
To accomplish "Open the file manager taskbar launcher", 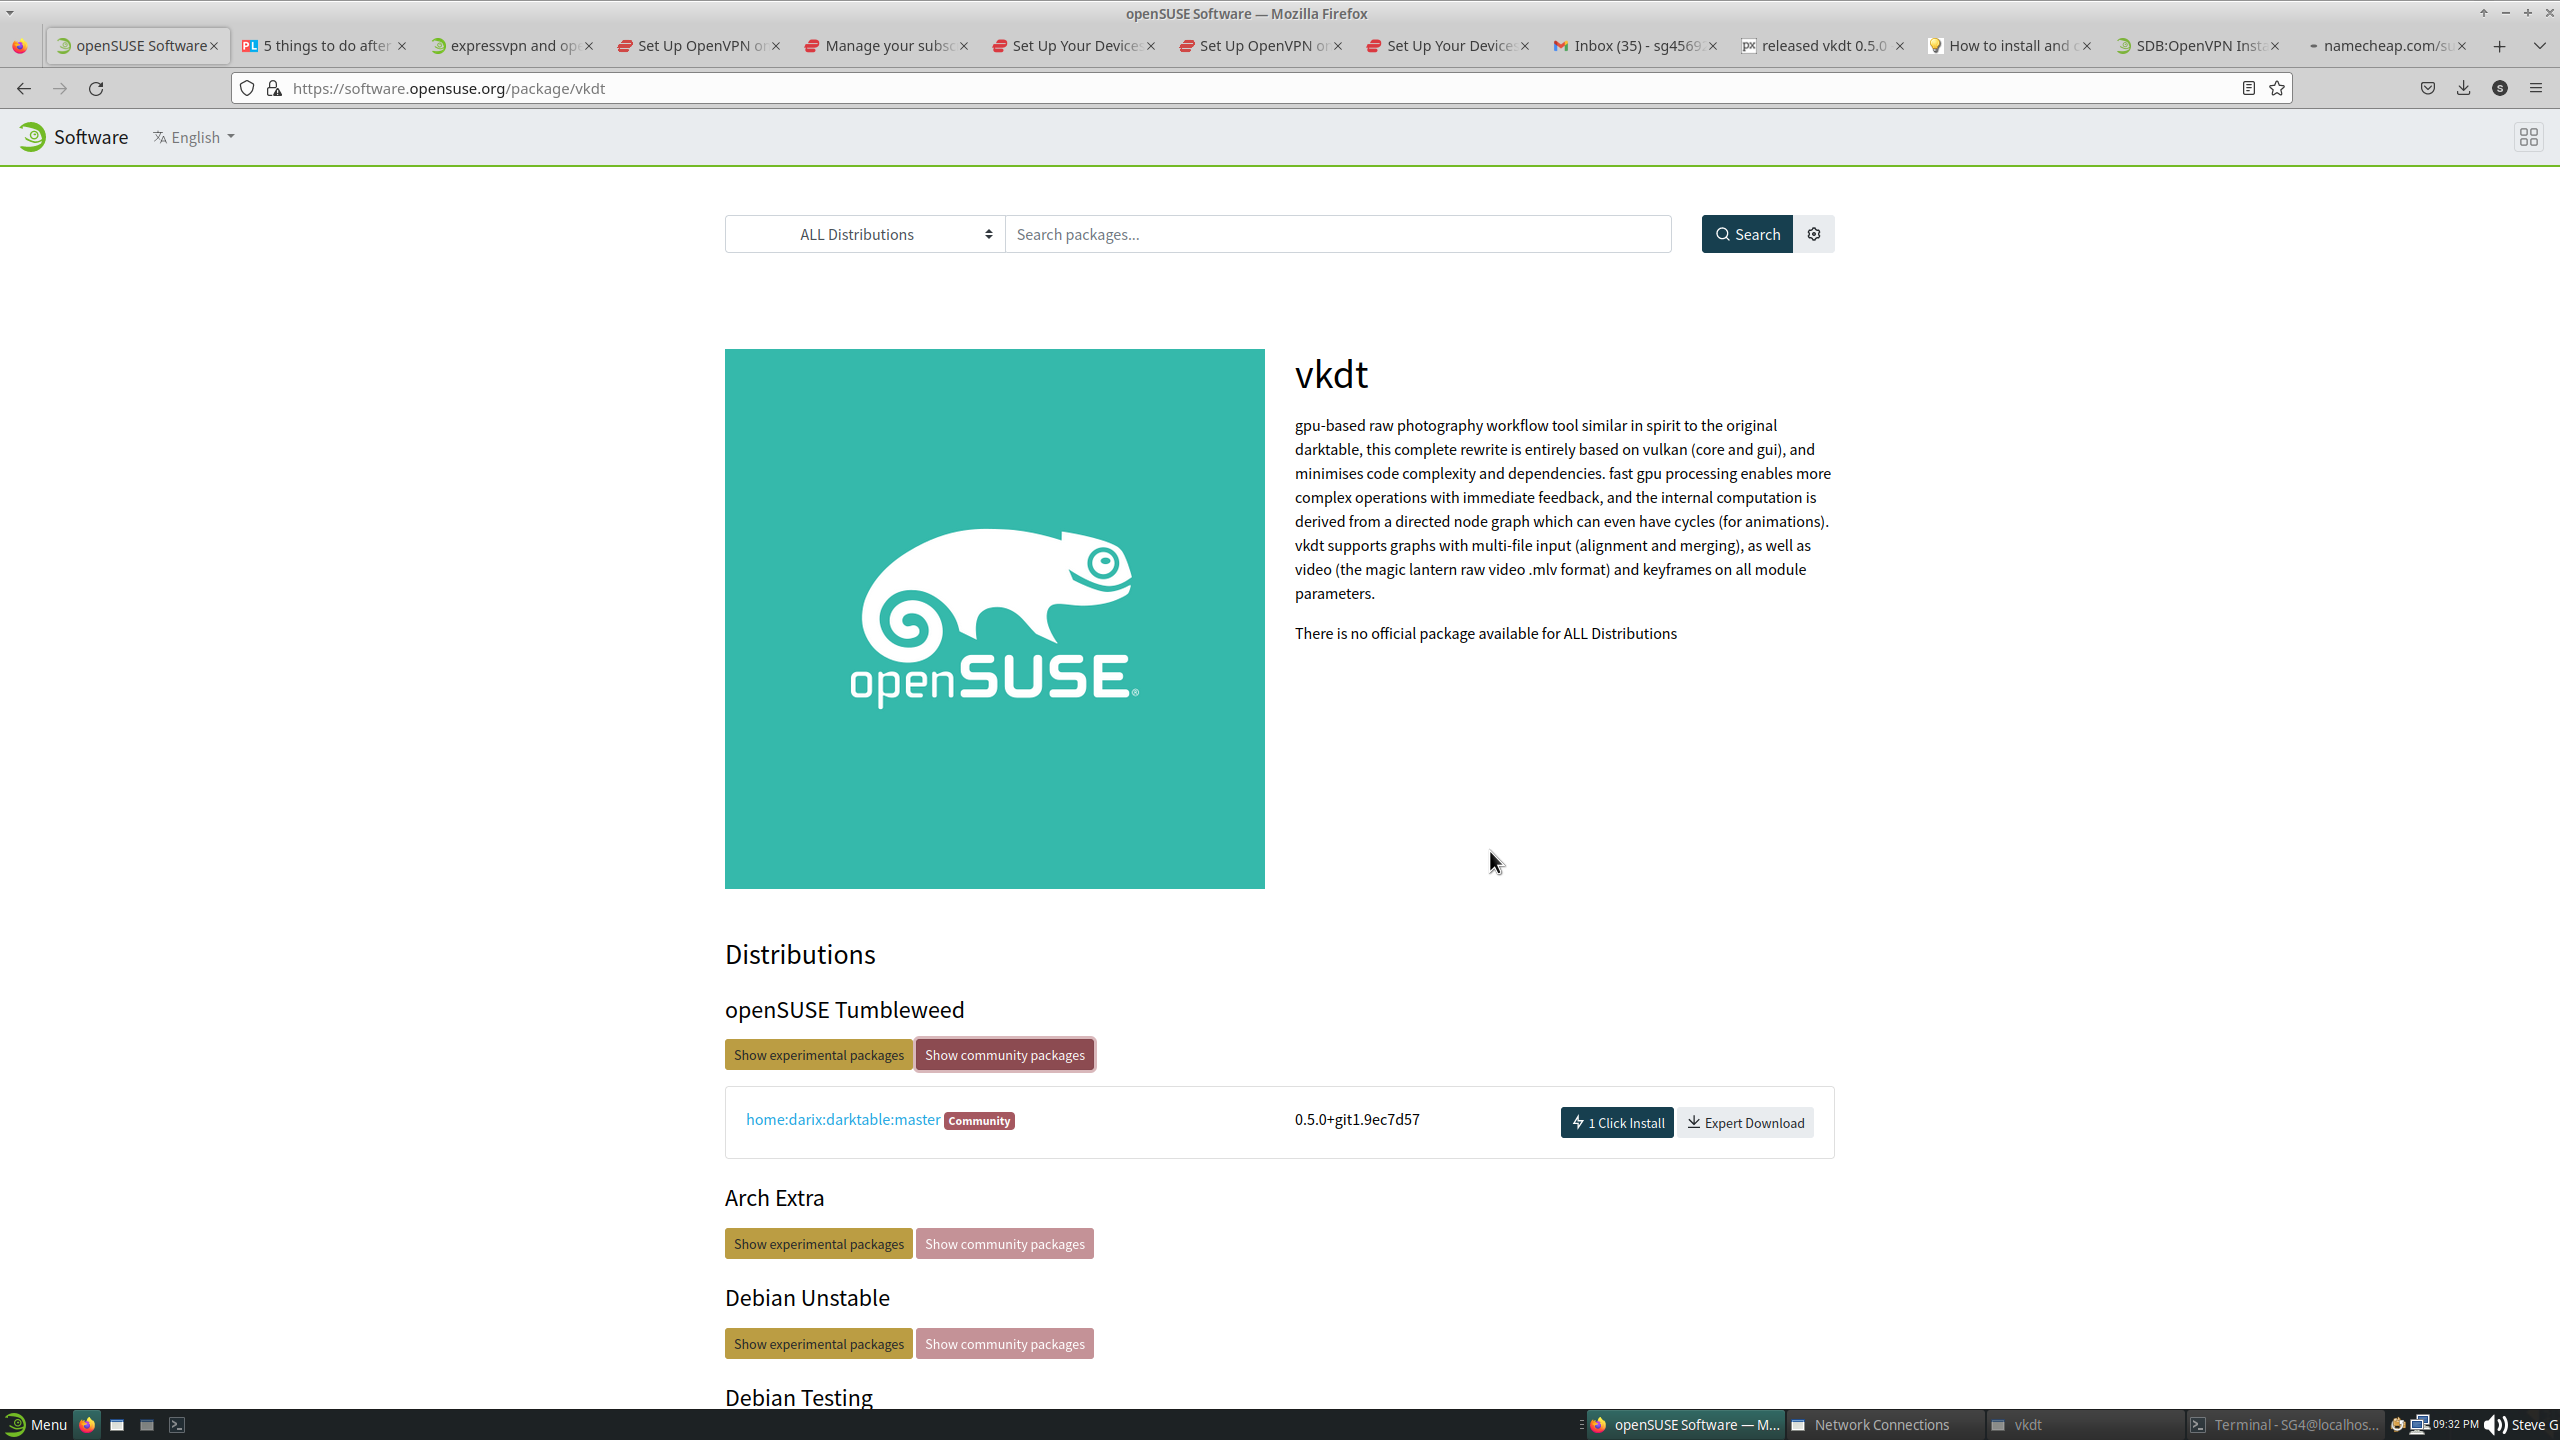I will [117, 1425].
